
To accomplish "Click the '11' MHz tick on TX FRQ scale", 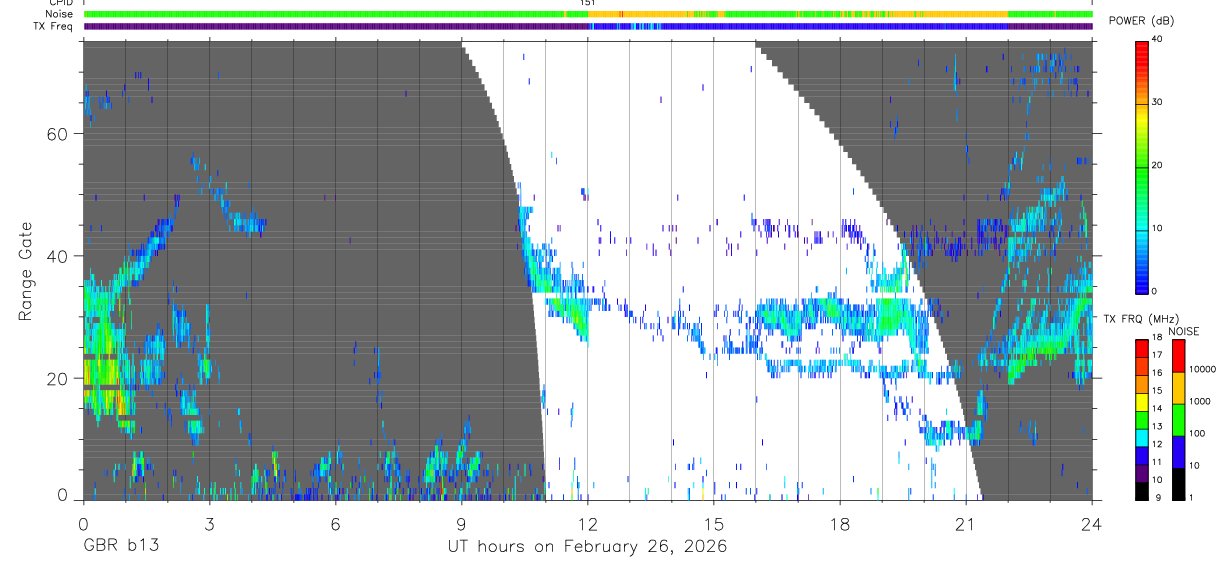I will (x=1156, y=462).
